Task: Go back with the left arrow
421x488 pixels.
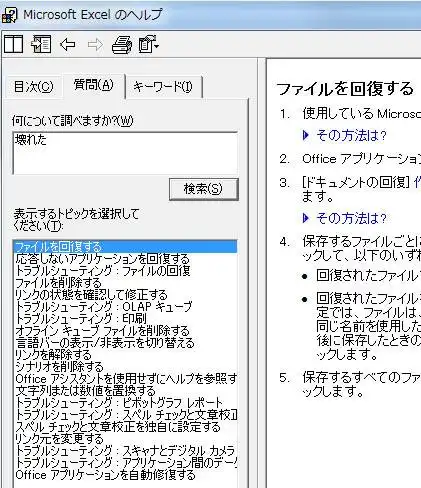Action: pyautogui.click(x=68, y=44)
